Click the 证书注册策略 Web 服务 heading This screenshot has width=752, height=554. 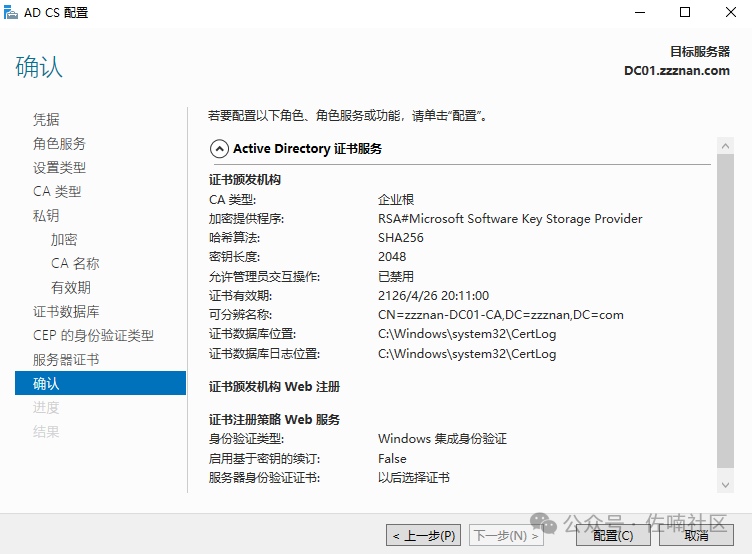(x=274, y=420)
